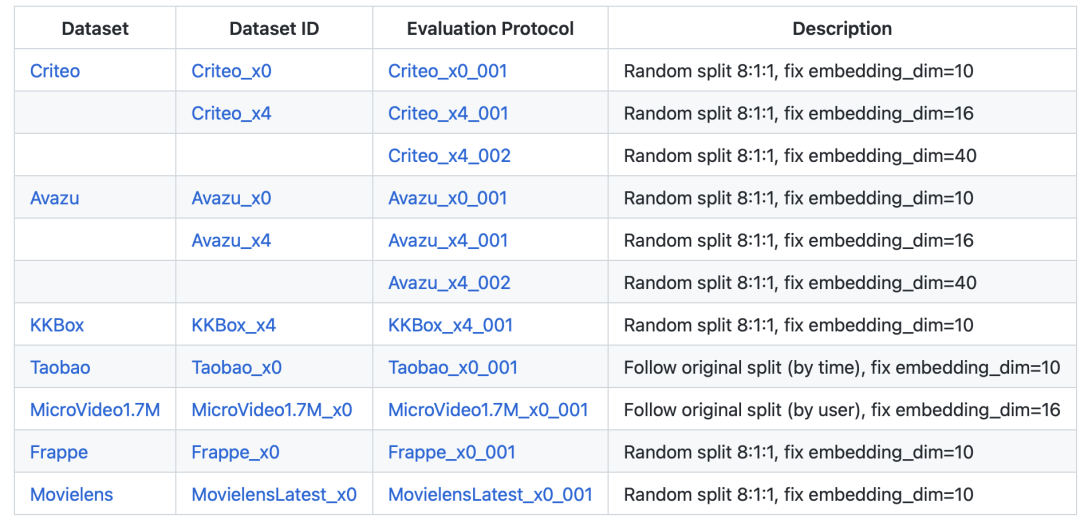Open the KKBox_x4 dataset ID link
Image resolution: width=1080 pixels, height=522 pixels.
point(234,325)
